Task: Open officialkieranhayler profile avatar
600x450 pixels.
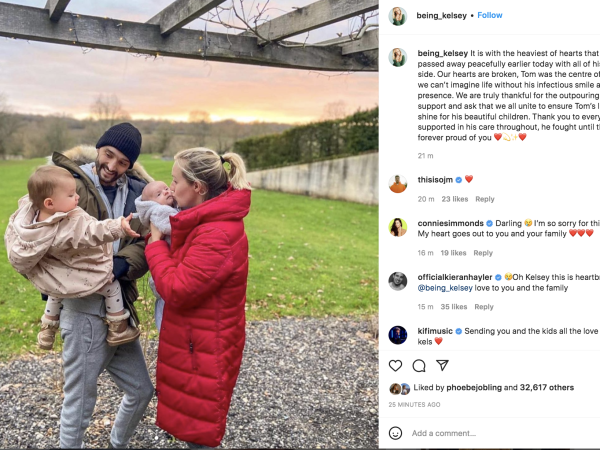Action: [398, 281]
